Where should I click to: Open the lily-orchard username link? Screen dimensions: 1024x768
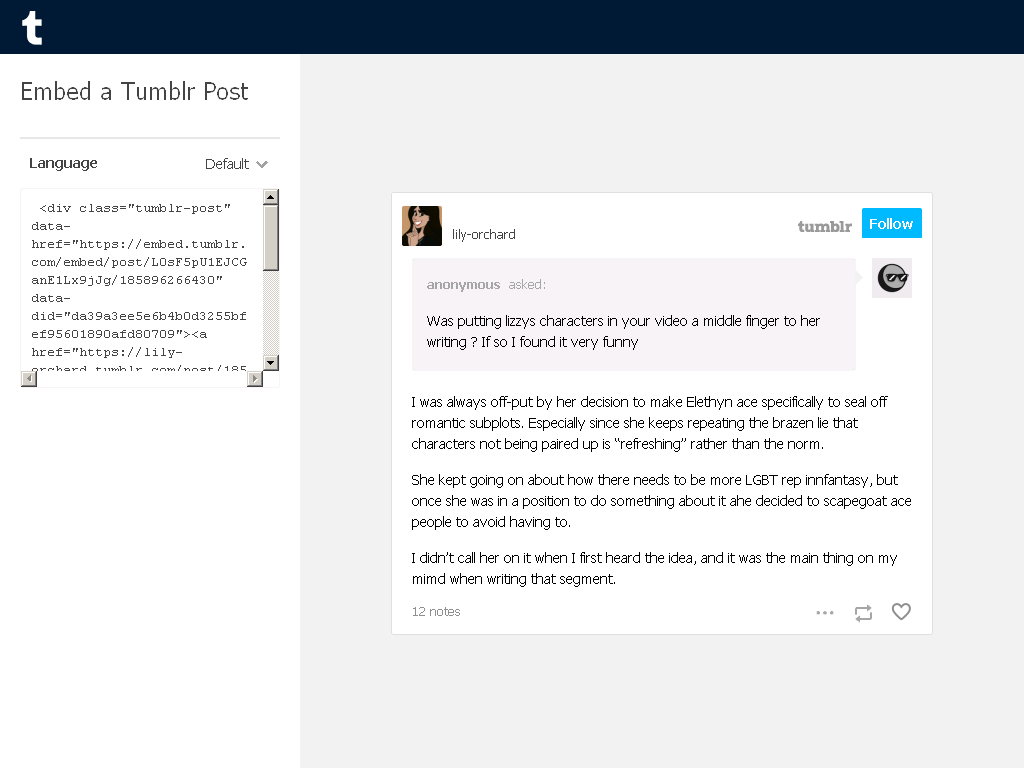click(x=483, y=234)
